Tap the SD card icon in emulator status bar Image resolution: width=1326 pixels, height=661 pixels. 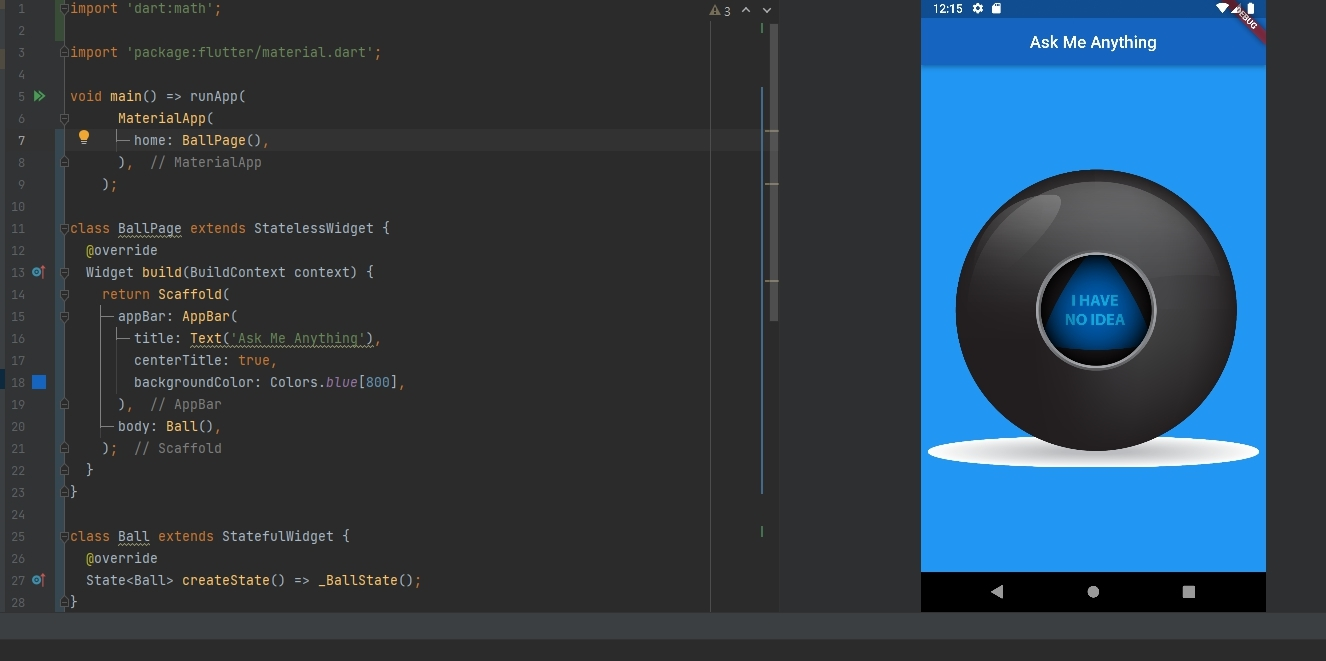[996, 8]
